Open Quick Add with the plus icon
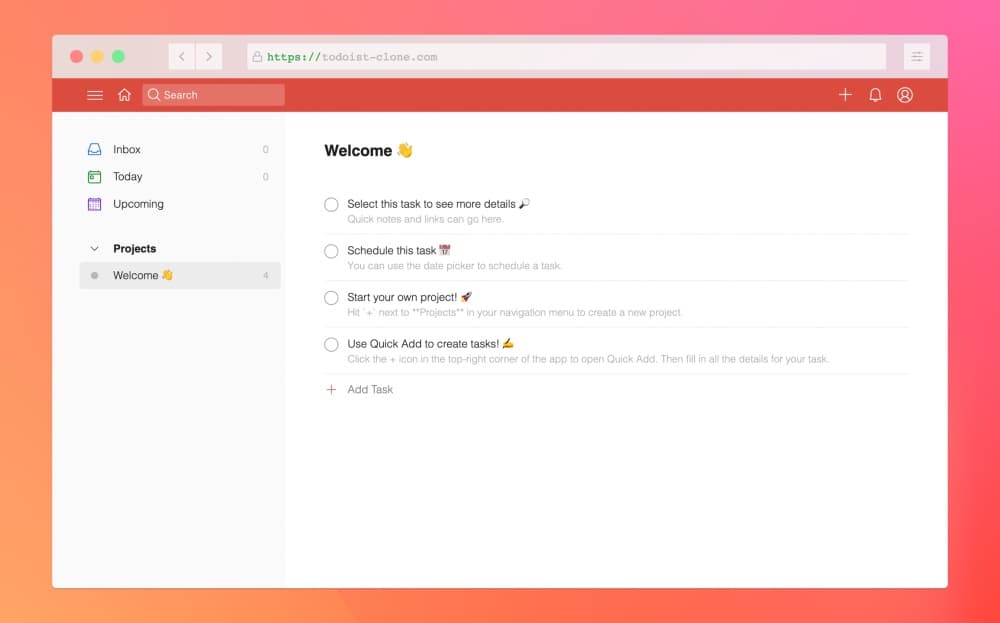The height and width of the screenshot is (623, 1000). pyautogui.click(x=845, y=94)
